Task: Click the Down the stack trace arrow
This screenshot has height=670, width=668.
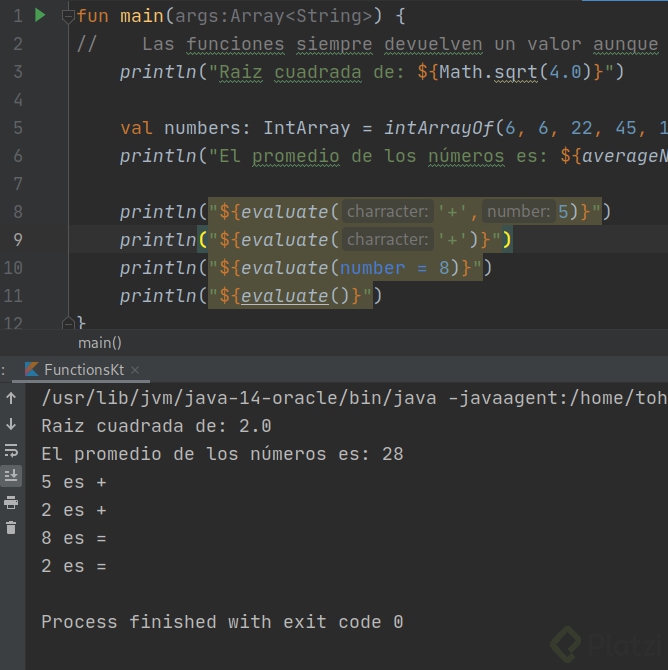Action: pos(11,424)
